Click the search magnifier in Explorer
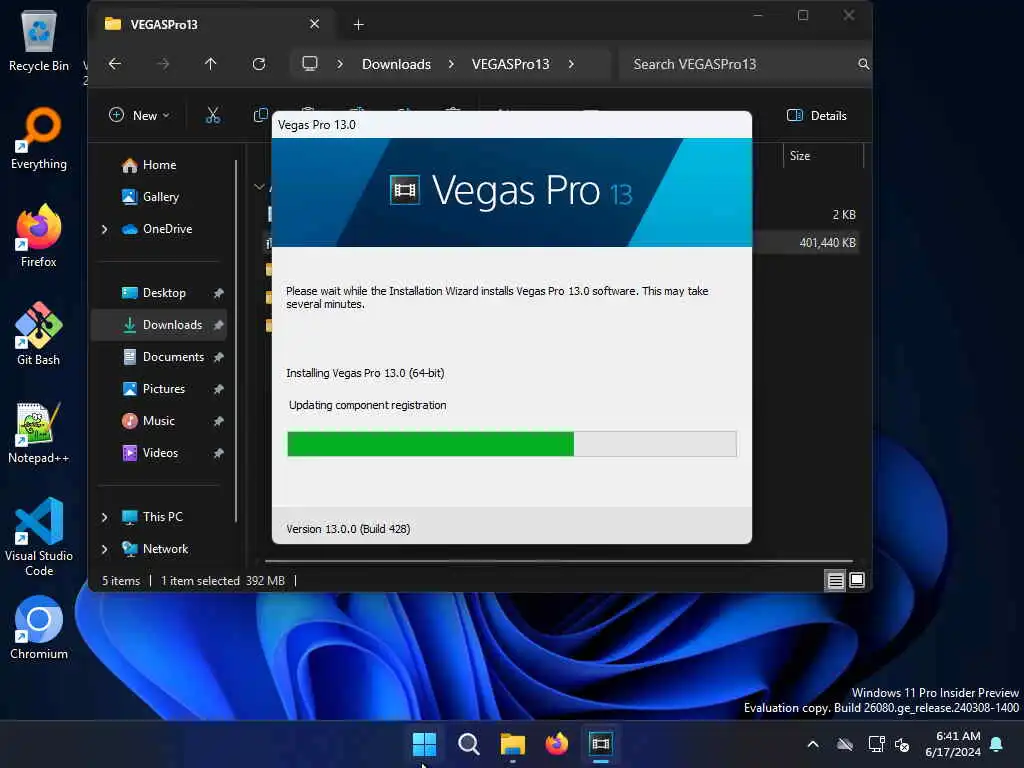Viewport: 1024px width, 768px height. pos(863,64)
